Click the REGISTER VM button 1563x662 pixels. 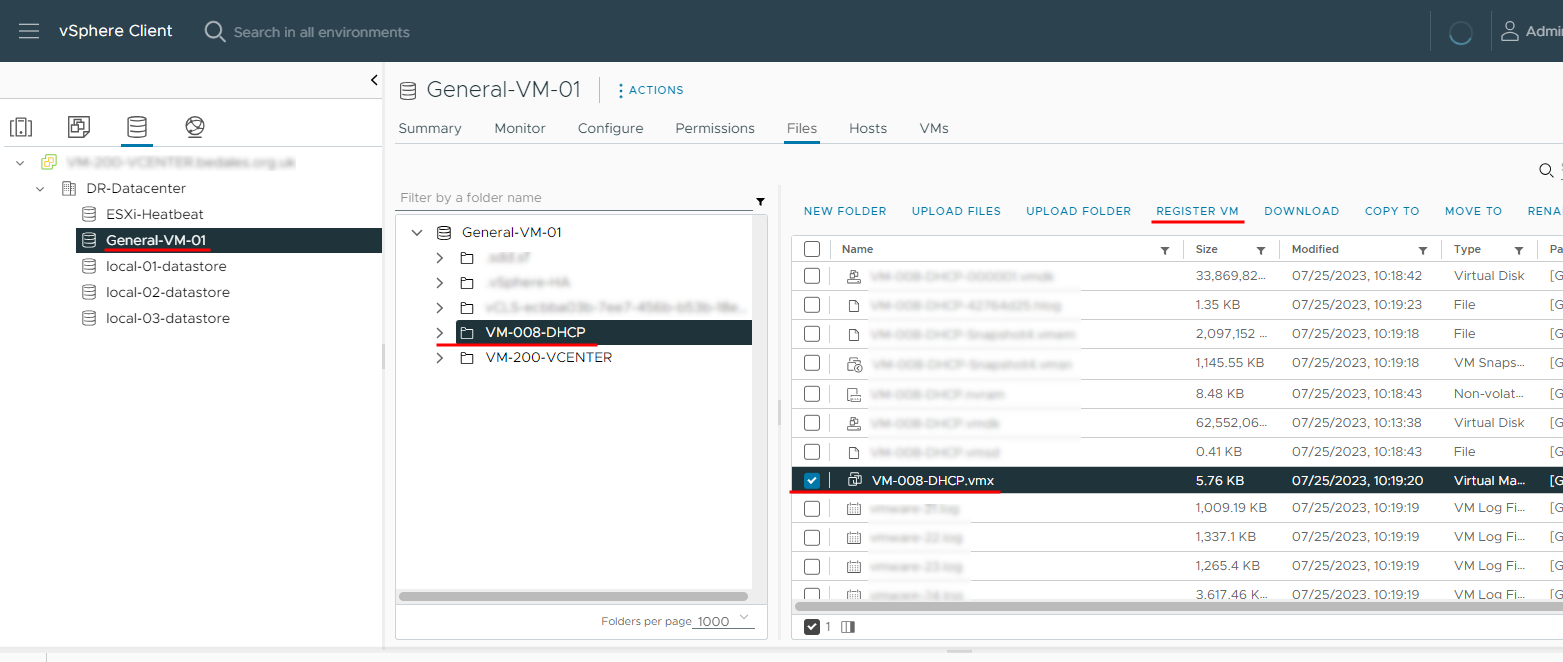[1197, 211]
